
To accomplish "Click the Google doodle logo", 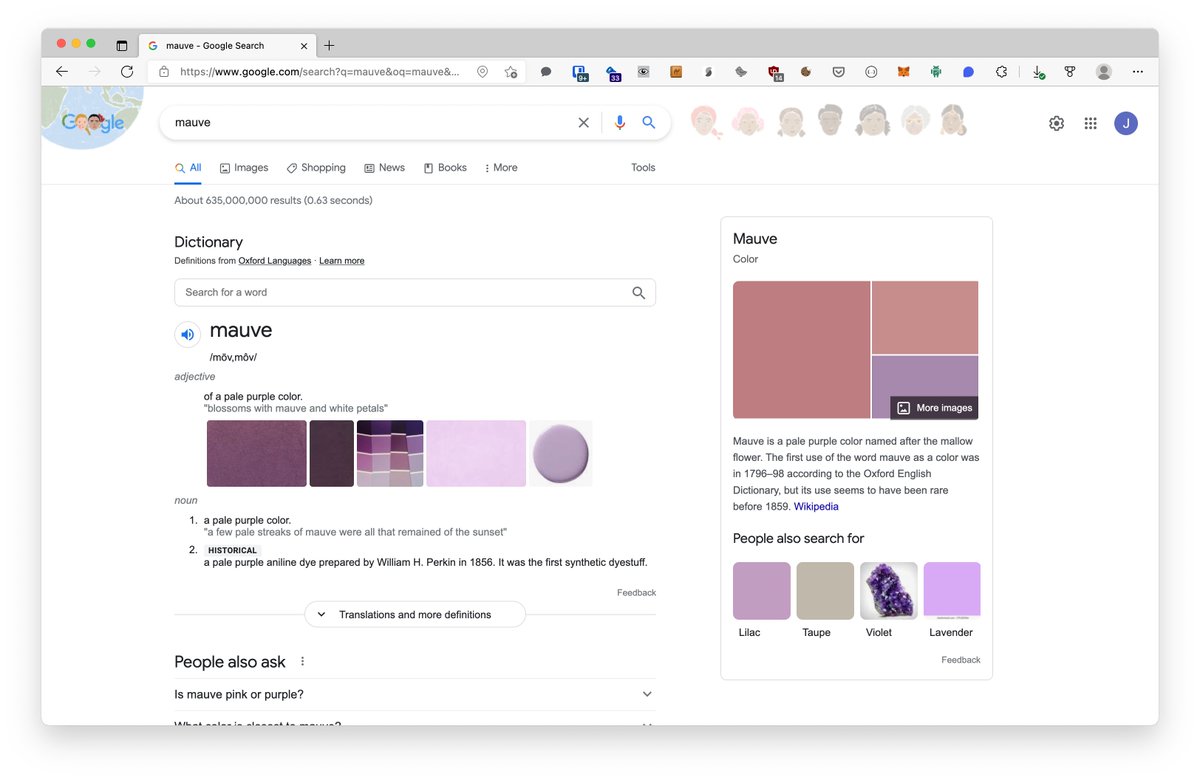I will 93,120.
